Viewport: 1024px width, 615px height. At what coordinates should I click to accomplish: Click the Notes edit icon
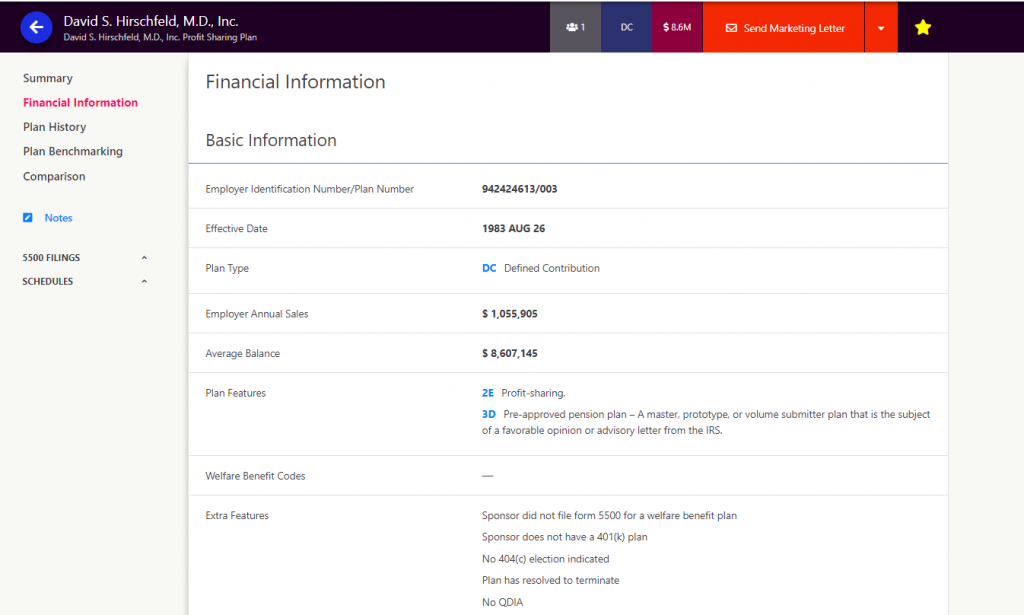coord(28,218)
